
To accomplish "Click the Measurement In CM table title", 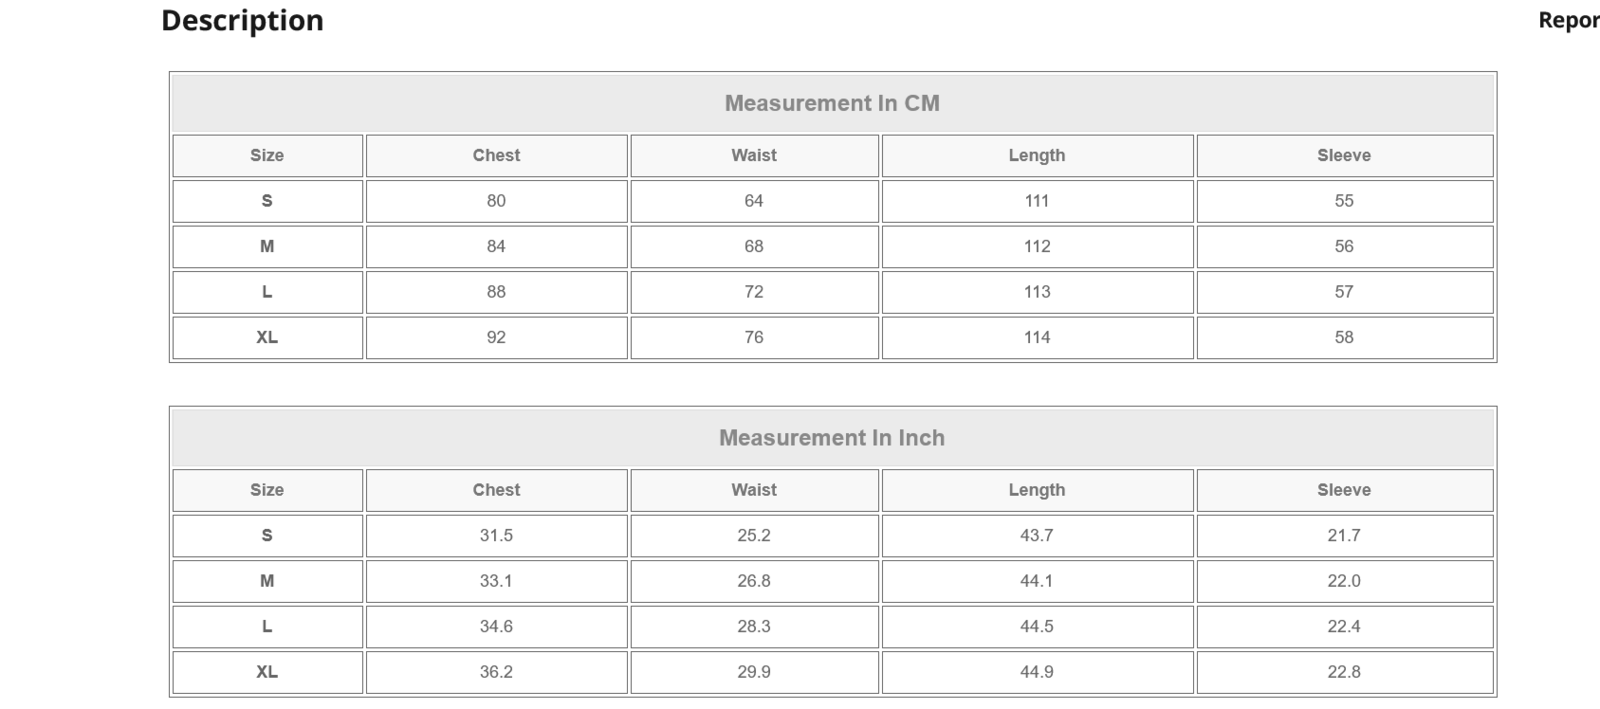I will click(832, 103).
